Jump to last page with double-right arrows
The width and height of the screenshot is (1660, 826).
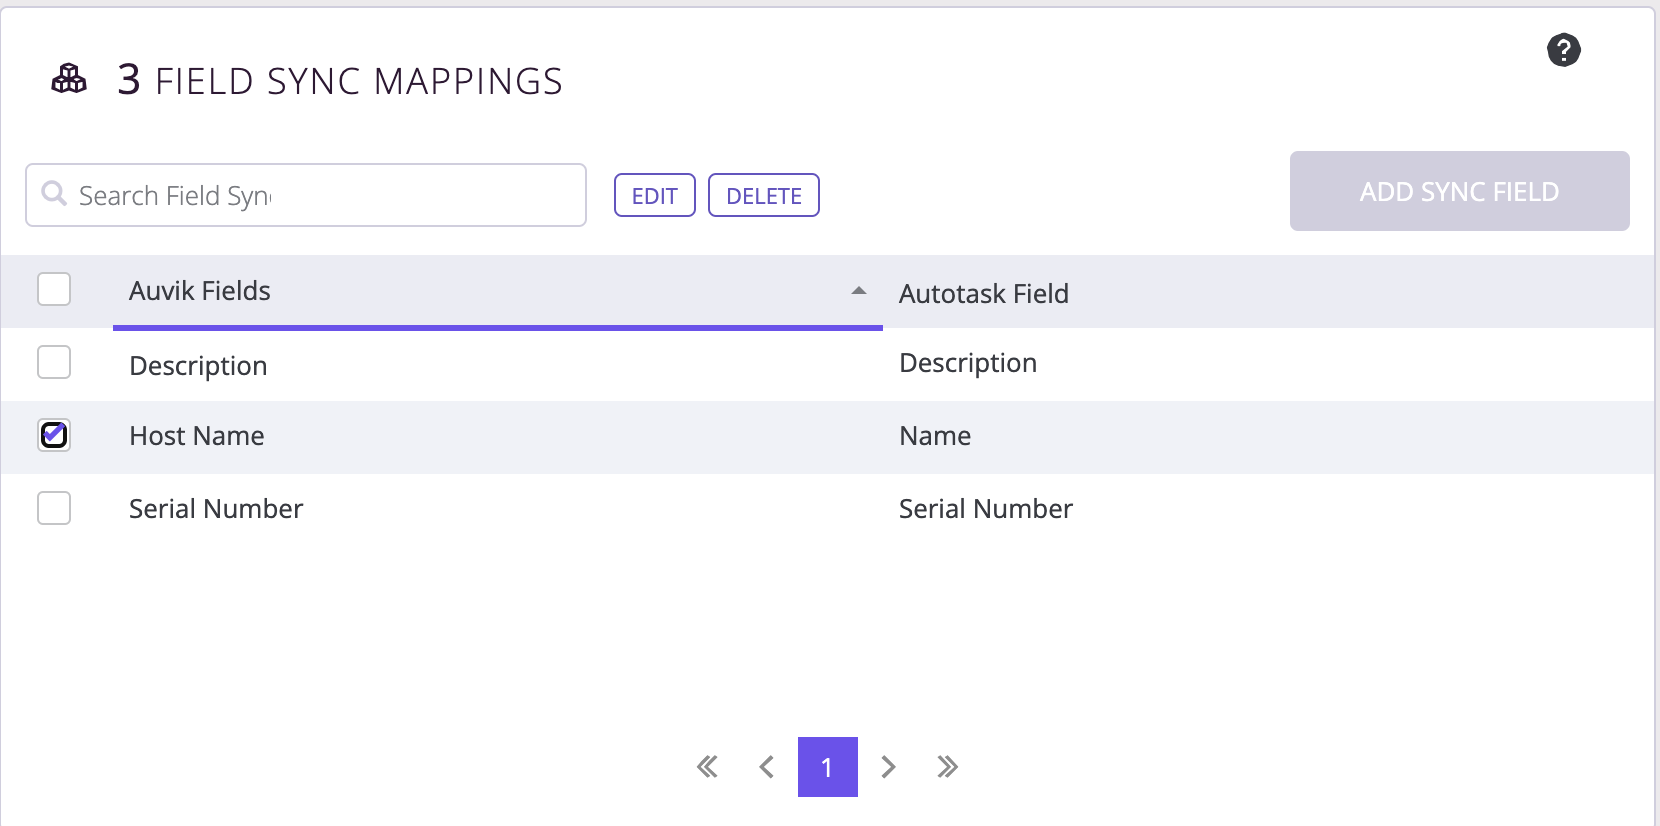coord(948,767)
